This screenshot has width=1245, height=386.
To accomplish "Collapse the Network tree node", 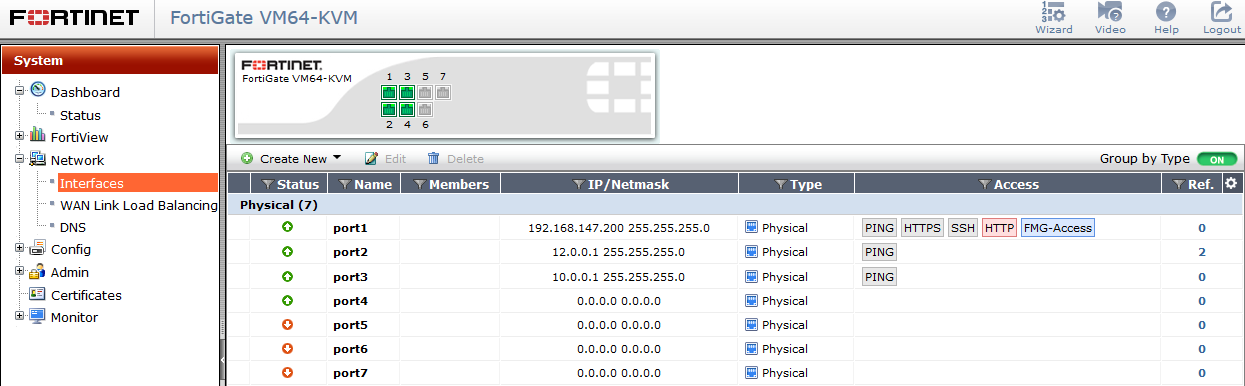I will (19, 159).
